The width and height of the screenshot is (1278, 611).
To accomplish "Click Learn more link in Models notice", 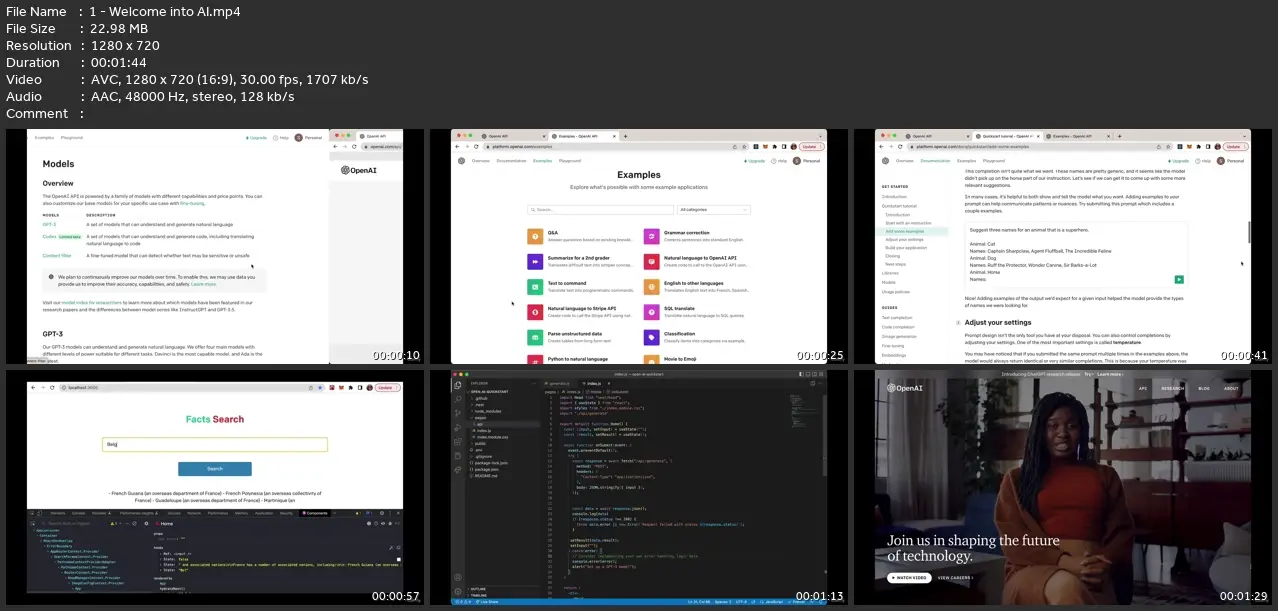I will tap(203, 284).
